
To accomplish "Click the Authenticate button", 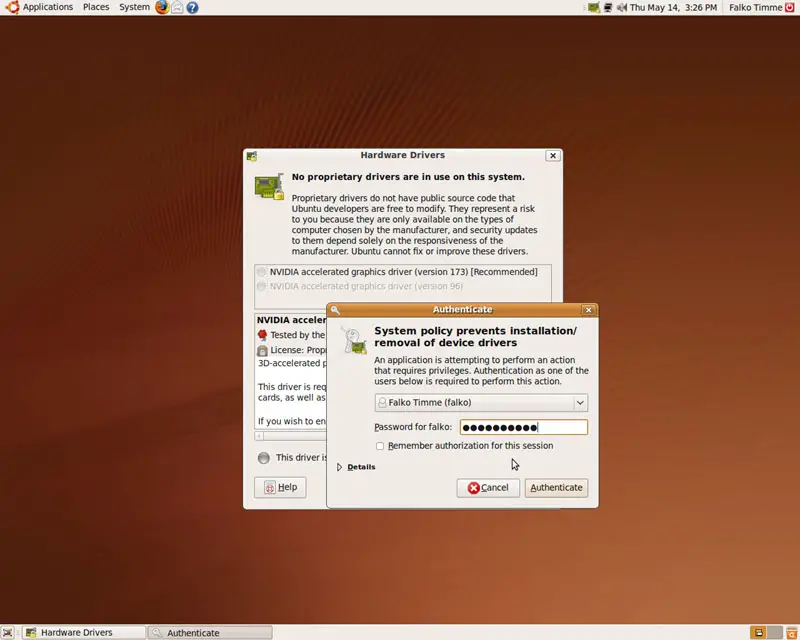I will click(556, 488).
